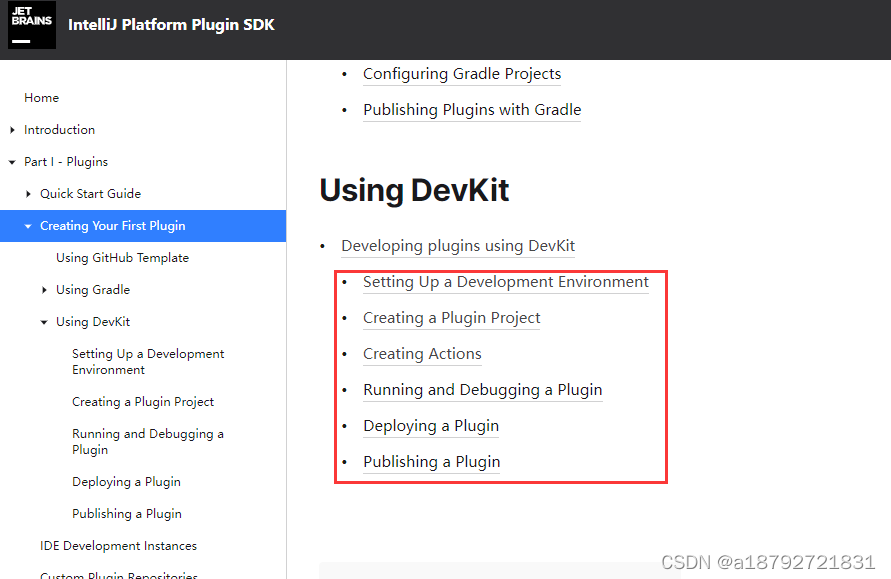Viewport: 891px width, 579px height.
Task: Collapse the Creating Your First Plugin arrow
Action: (28, 226)
